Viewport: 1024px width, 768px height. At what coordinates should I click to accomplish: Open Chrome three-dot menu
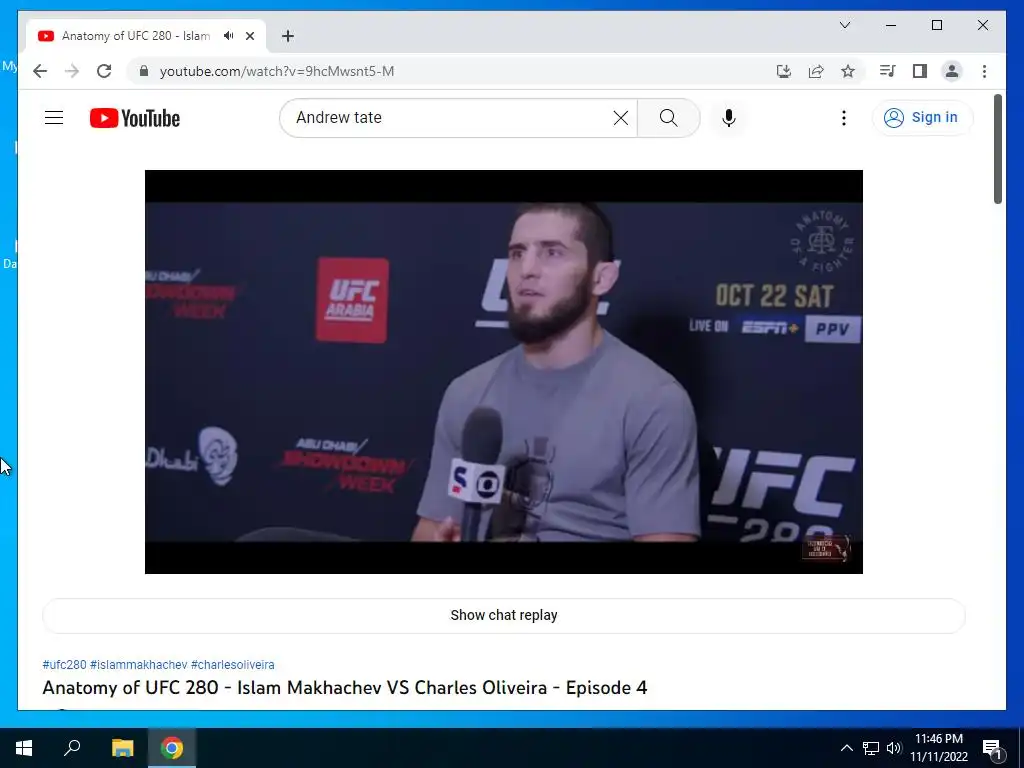tap(984, 71)
